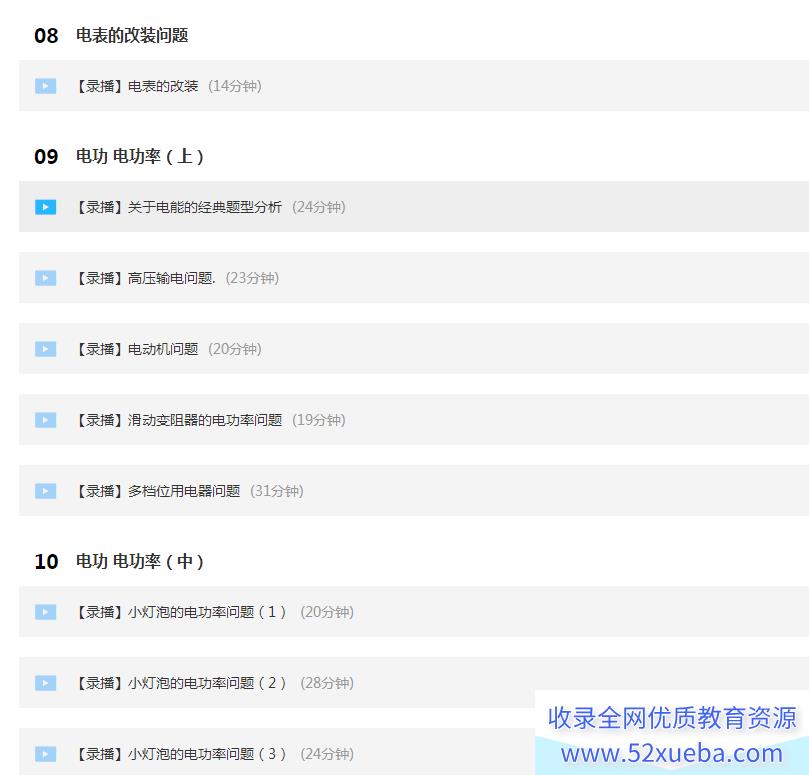Image resolution: width=809 pixels, height=775 pixels.
Task: Click the (23分钟) duration of 高压输电问题
Action: 252,278
